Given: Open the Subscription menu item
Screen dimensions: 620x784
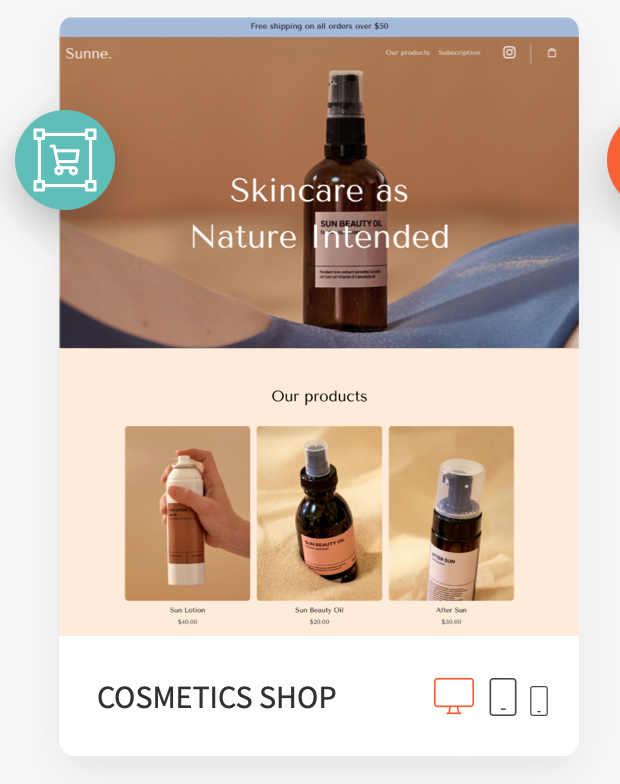Looking at the screenshot, I should [459, 52].
